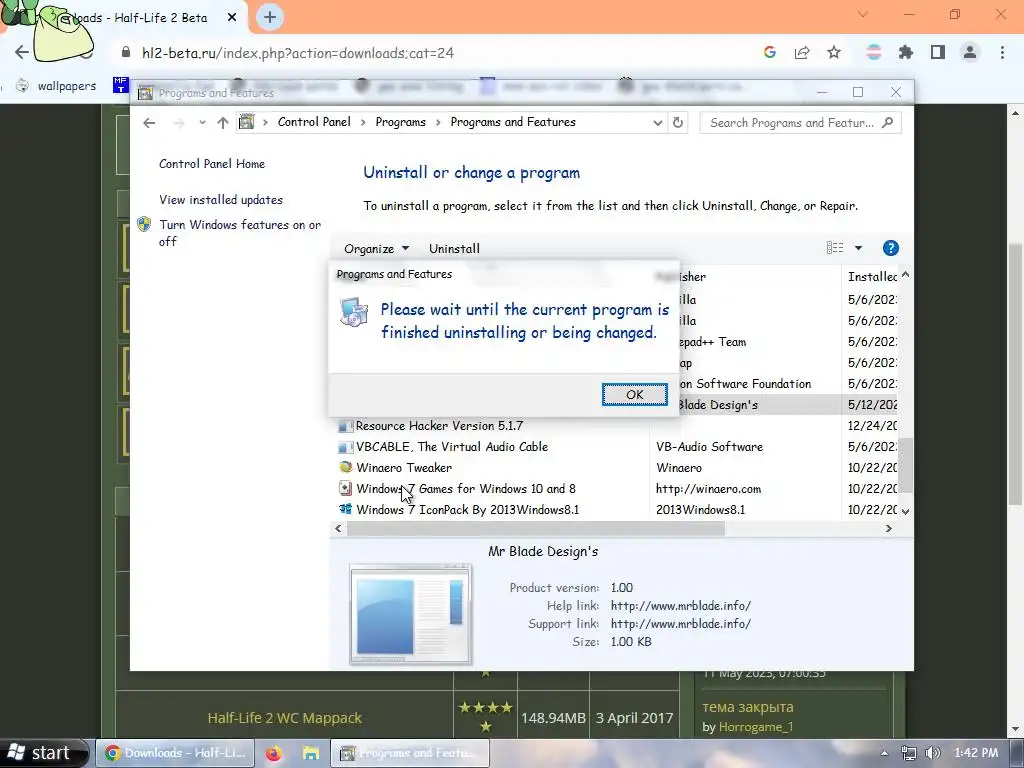The image size is (1024, 768).
Task: Click the horizontal scrollbar right arrow
Action: pos(888,528)
